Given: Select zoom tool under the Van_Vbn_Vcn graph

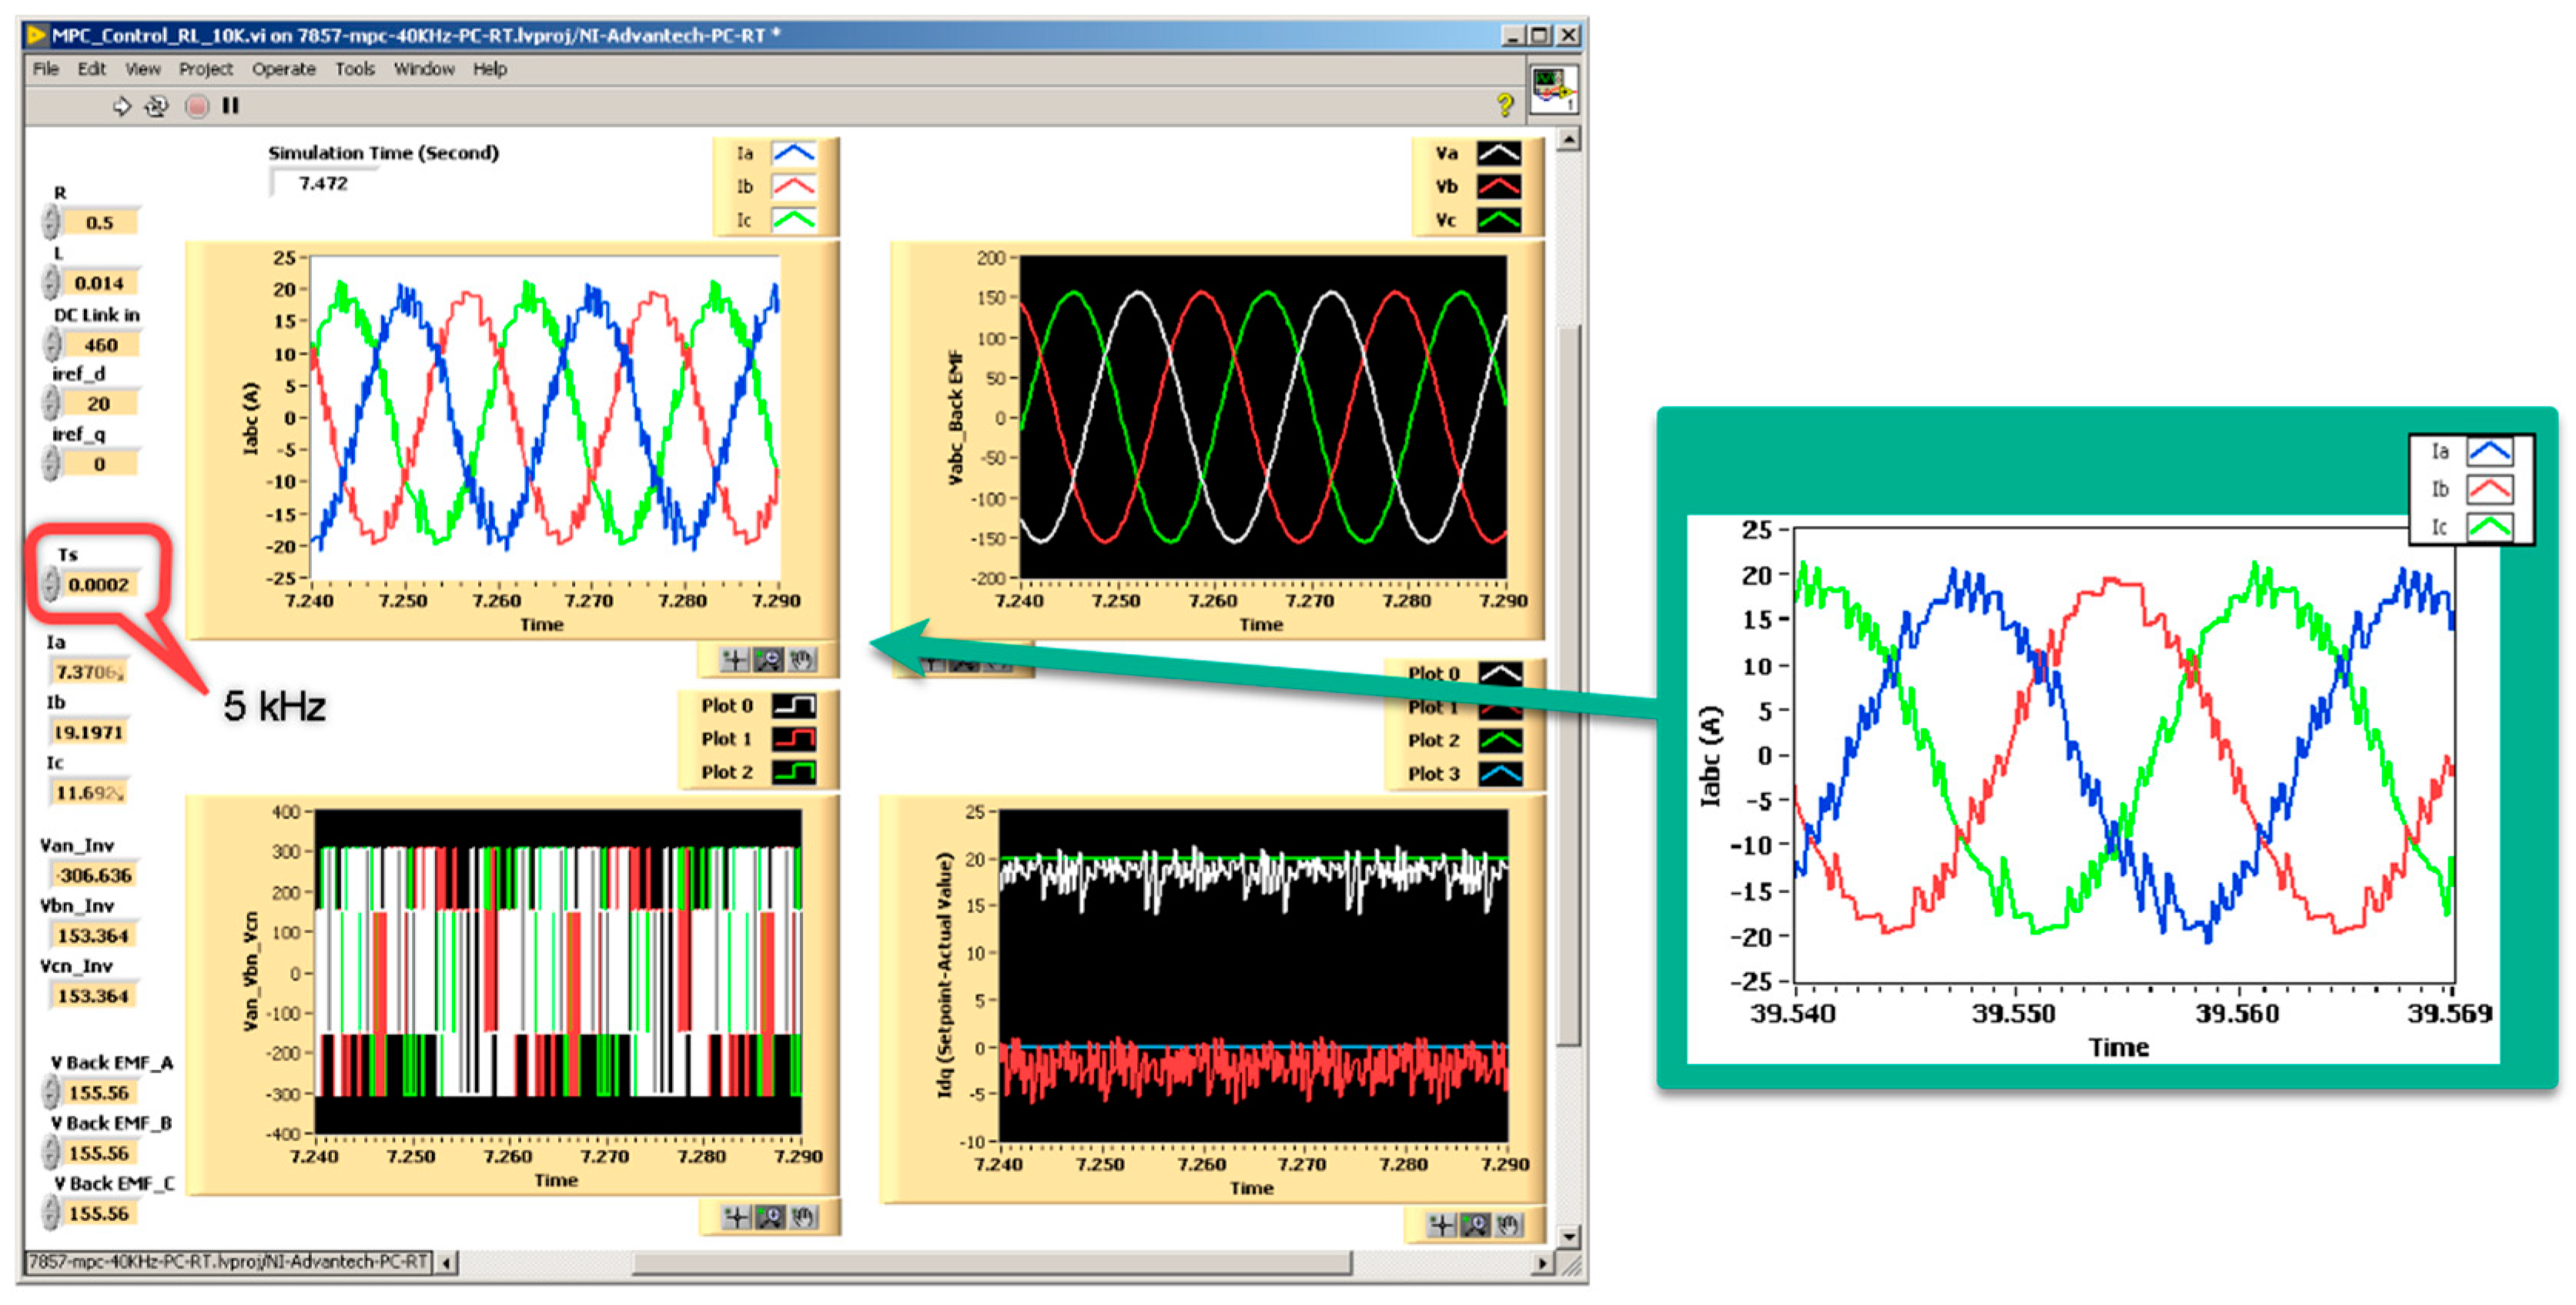Looking at the screenshot, I should click(x=771, y=1216).
